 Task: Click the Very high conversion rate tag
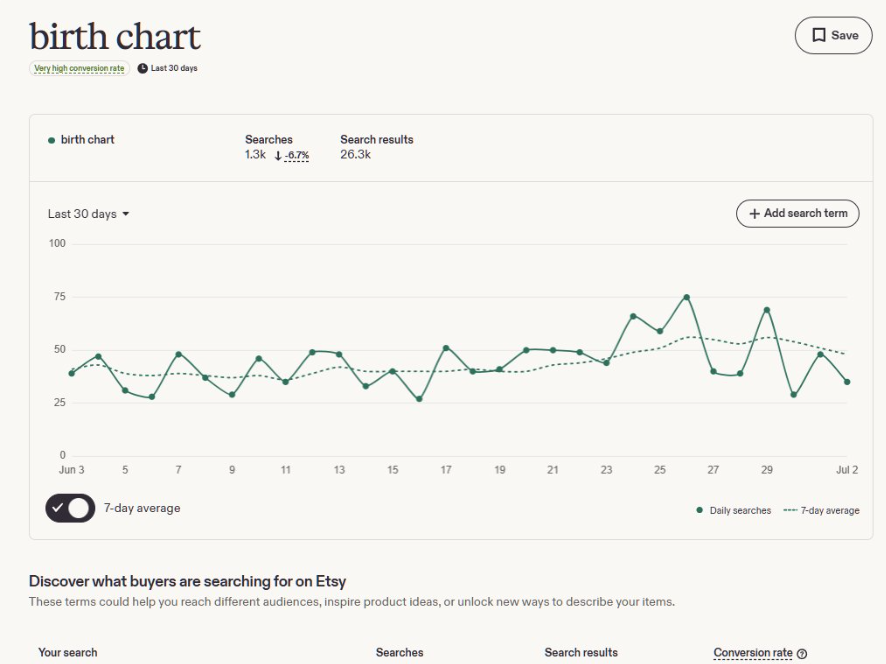coord(79,68)
